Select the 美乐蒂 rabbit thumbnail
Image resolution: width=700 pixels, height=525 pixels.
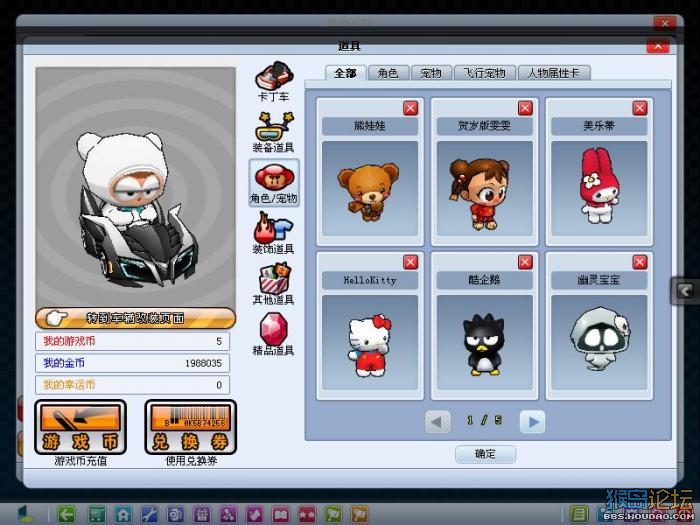tap(599, 188)
